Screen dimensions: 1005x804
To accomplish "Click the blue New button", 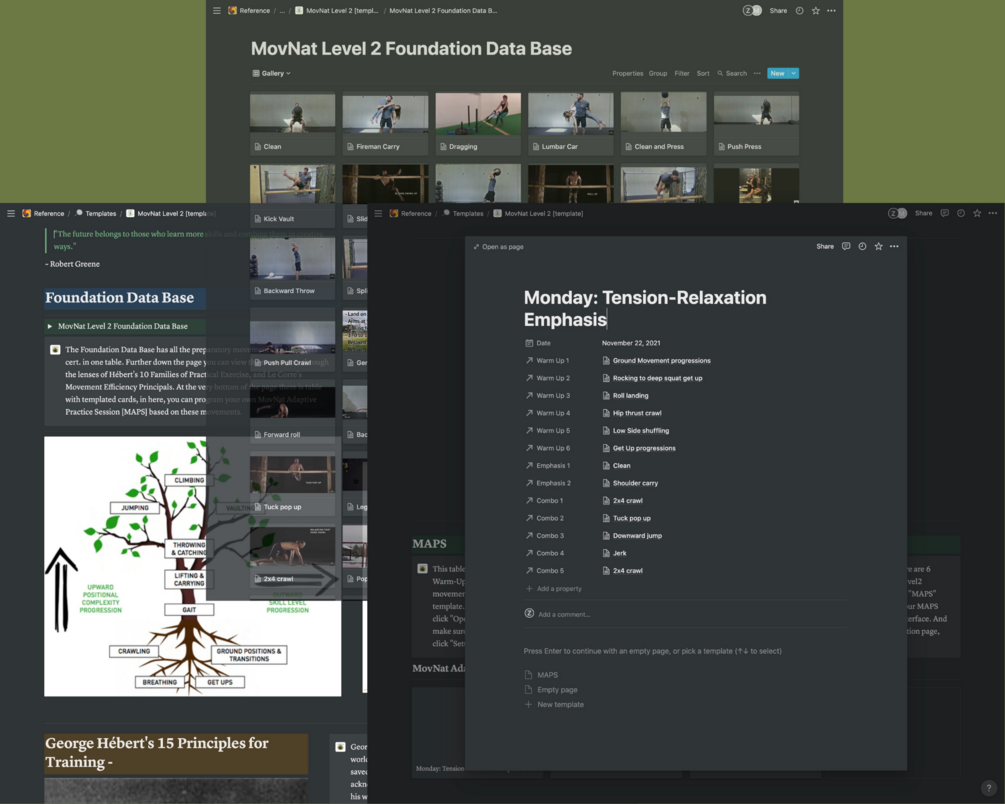I will pos(777,73).
